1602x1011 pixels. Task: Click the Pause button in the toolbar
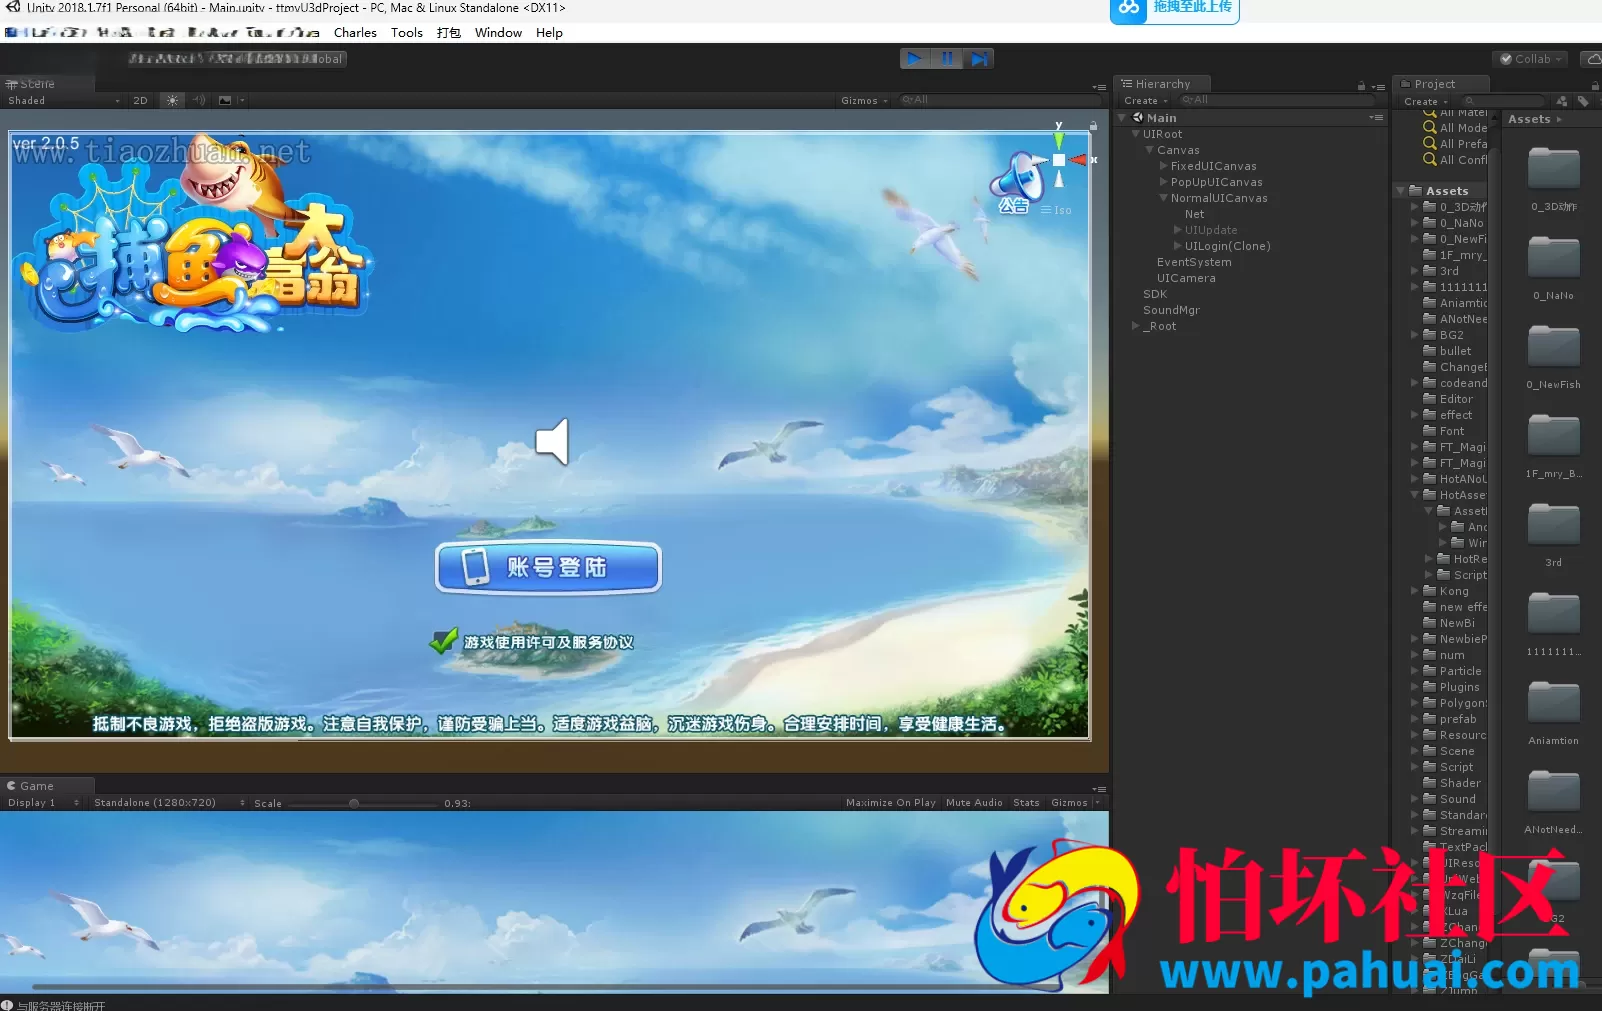[x=947, y=59]
